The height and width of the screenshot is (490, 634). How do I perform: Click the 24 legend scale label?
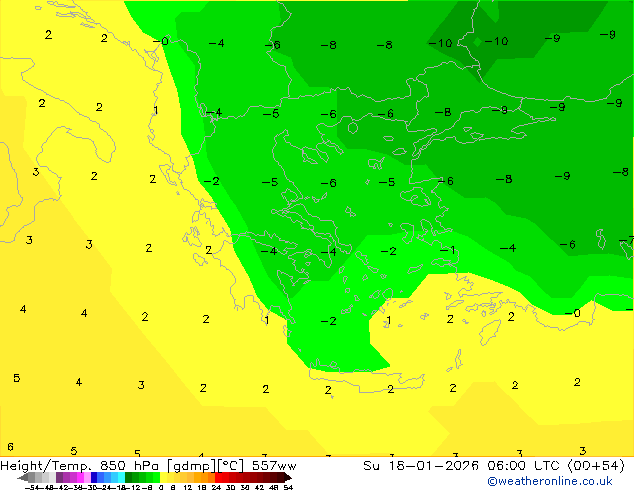tap(216, 488)
